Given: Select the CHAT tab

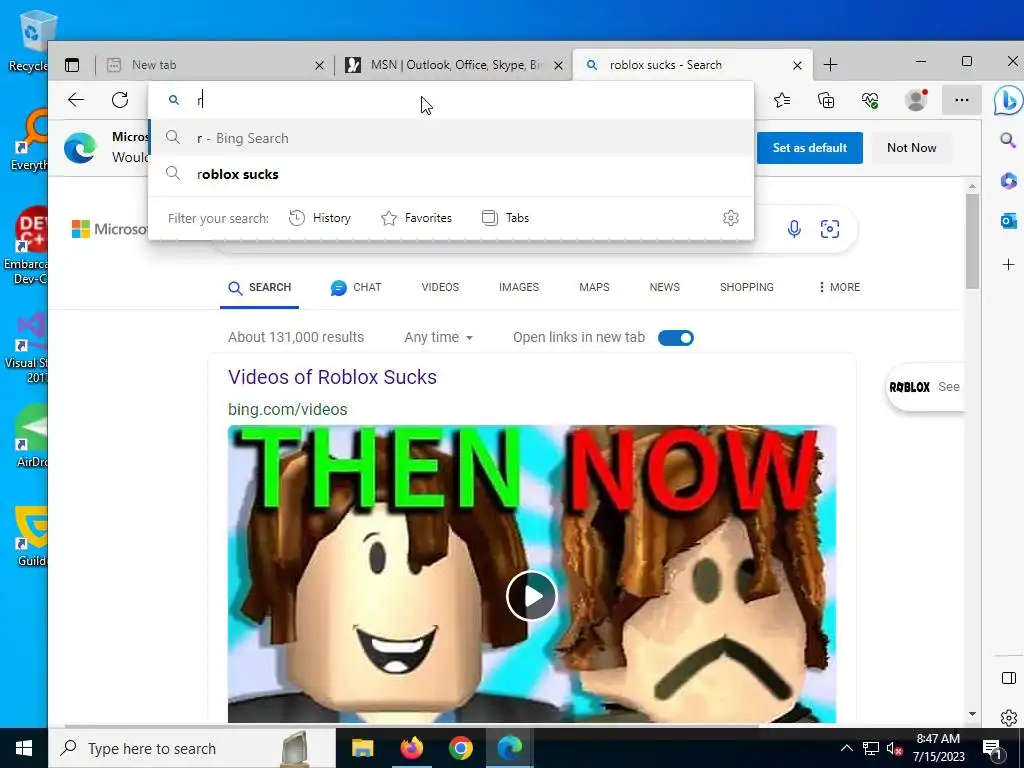Looking at the screenshot, I should click(356, 287).
